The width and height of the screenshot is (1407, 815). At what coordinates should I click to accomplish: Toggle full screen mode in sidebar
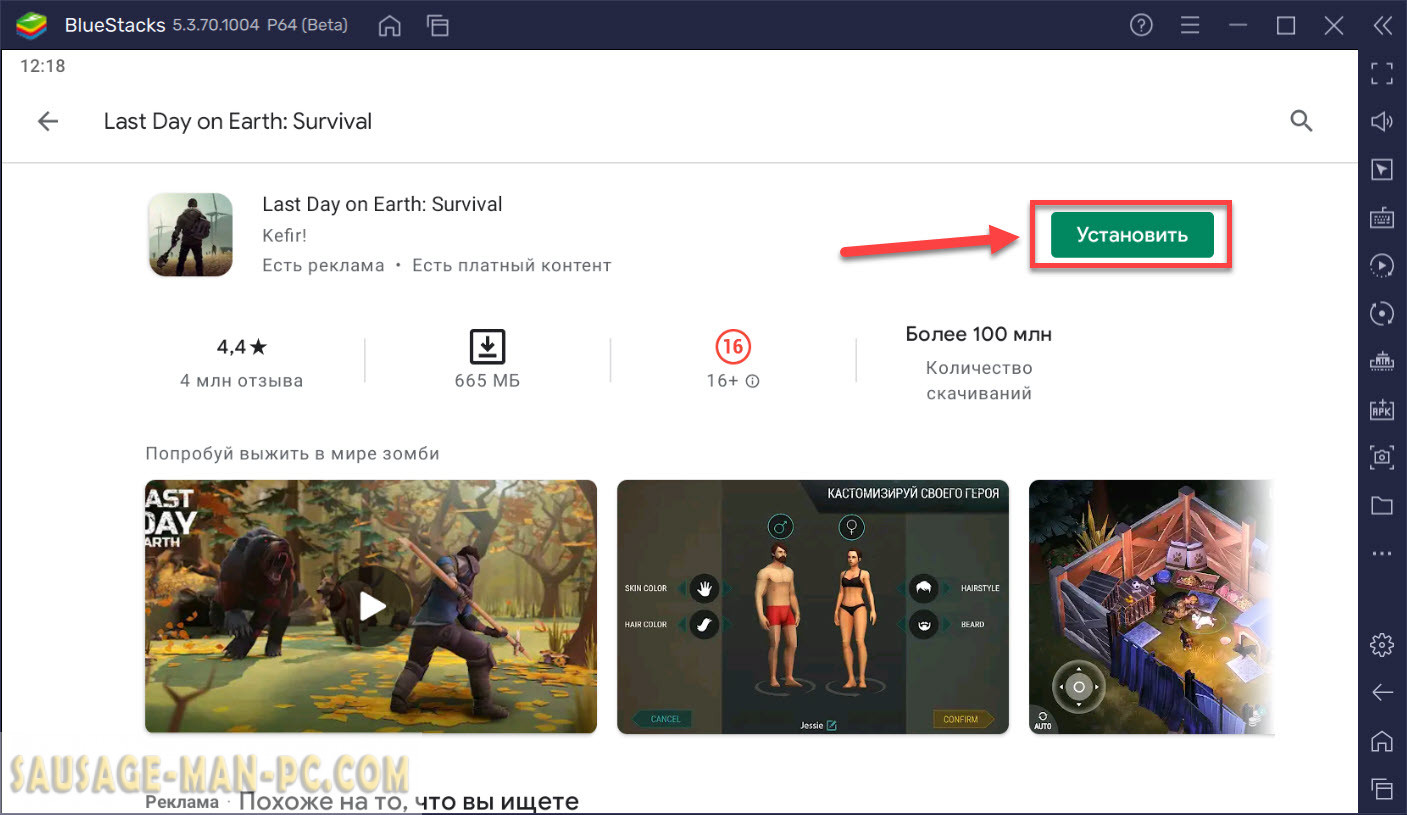pyautogui.click(x=1382, y=72)
